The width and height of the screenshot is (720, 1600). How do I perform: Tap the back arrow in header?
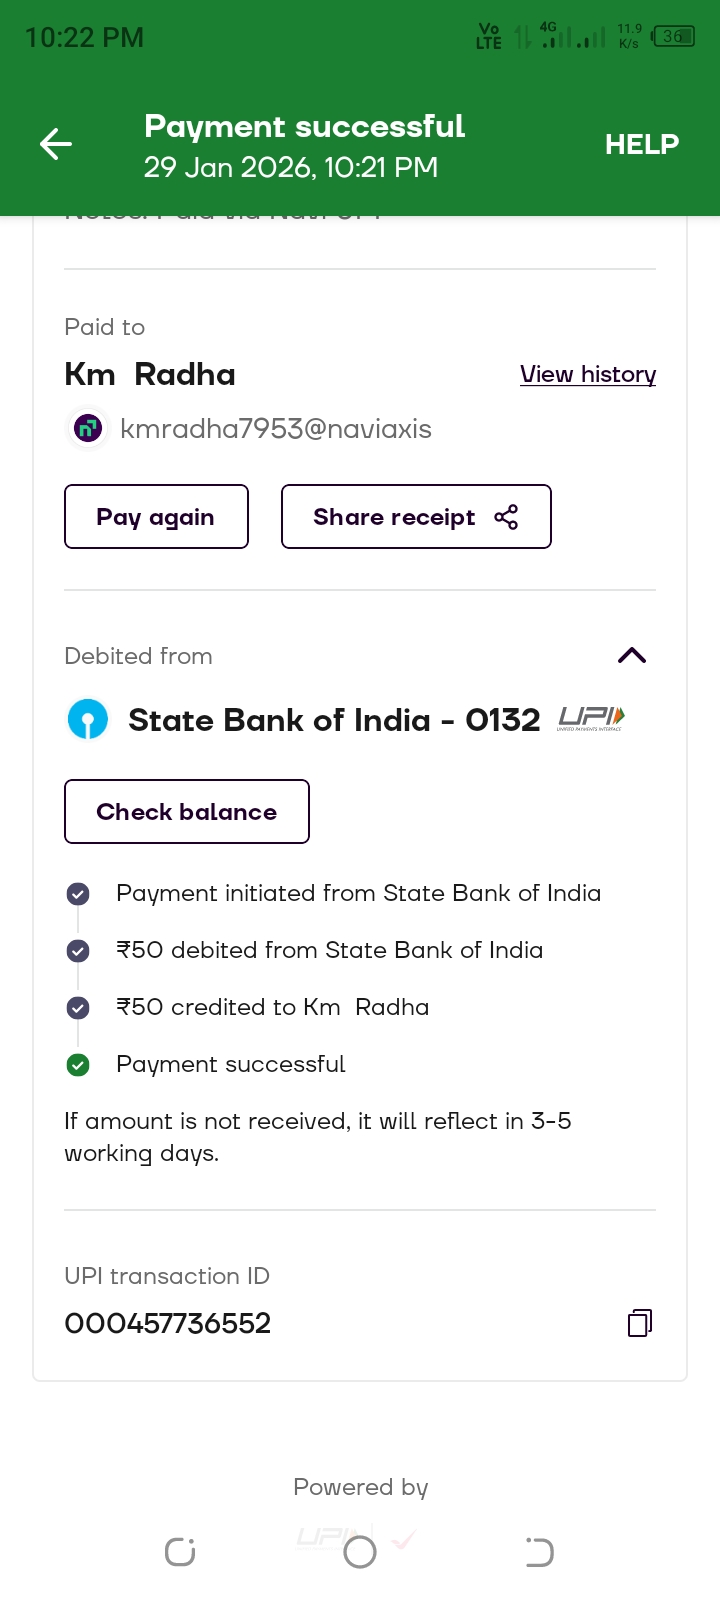click(56, 144)
